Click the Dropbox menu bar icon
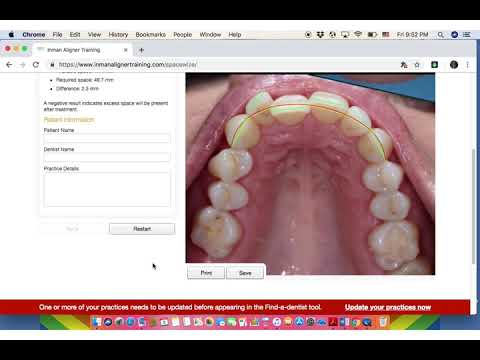Screen dimensions: 480x360 pos(320,35)
